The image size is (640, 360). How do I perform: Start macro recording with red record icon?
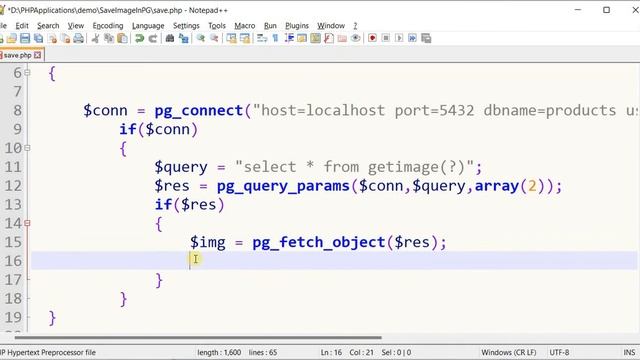372,38
